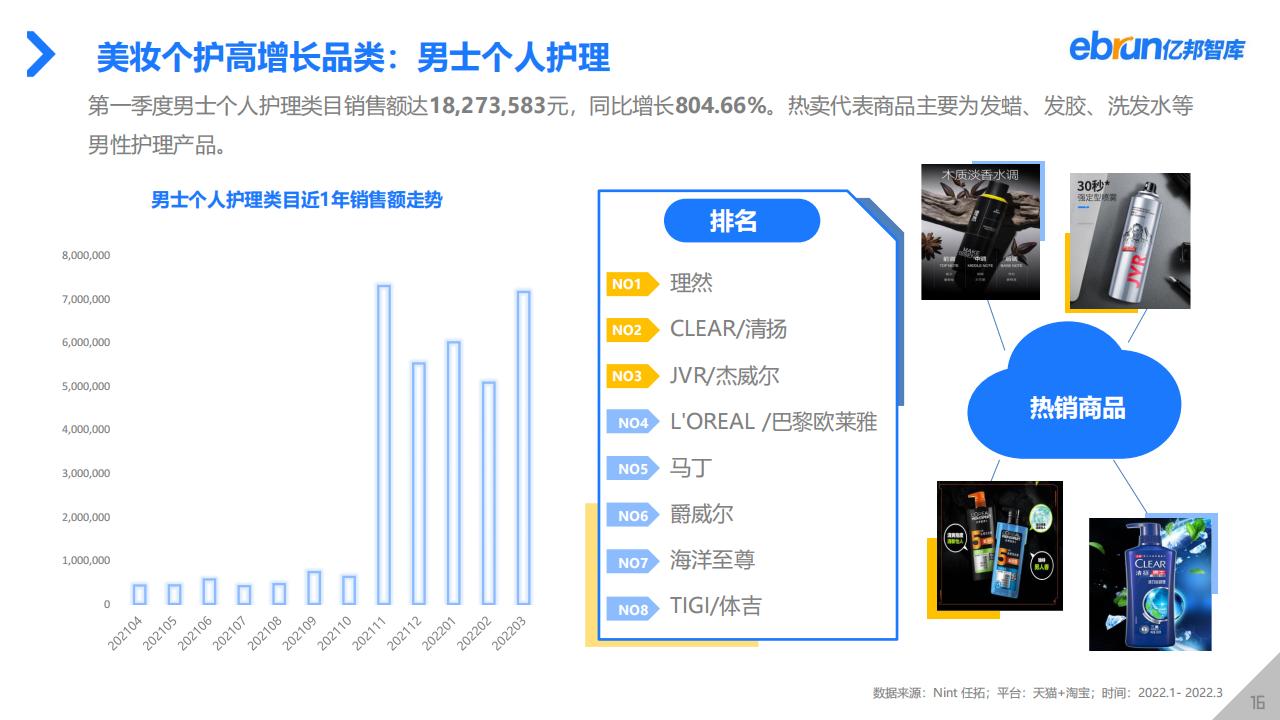Click the 2,000,000 y-axis label
The height and width of the screenshot is (720, 1280).
[x=86, y=517]
